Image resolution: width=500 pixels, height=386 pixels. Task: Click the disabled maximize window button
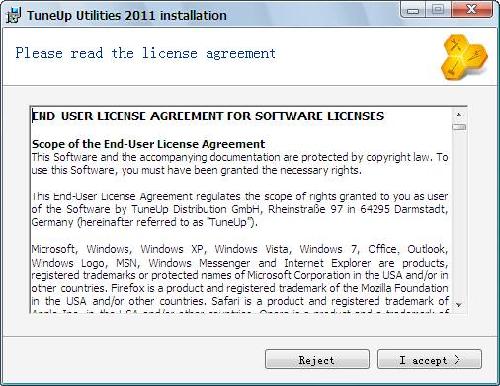pyautogui.click(x=438, y=10)
